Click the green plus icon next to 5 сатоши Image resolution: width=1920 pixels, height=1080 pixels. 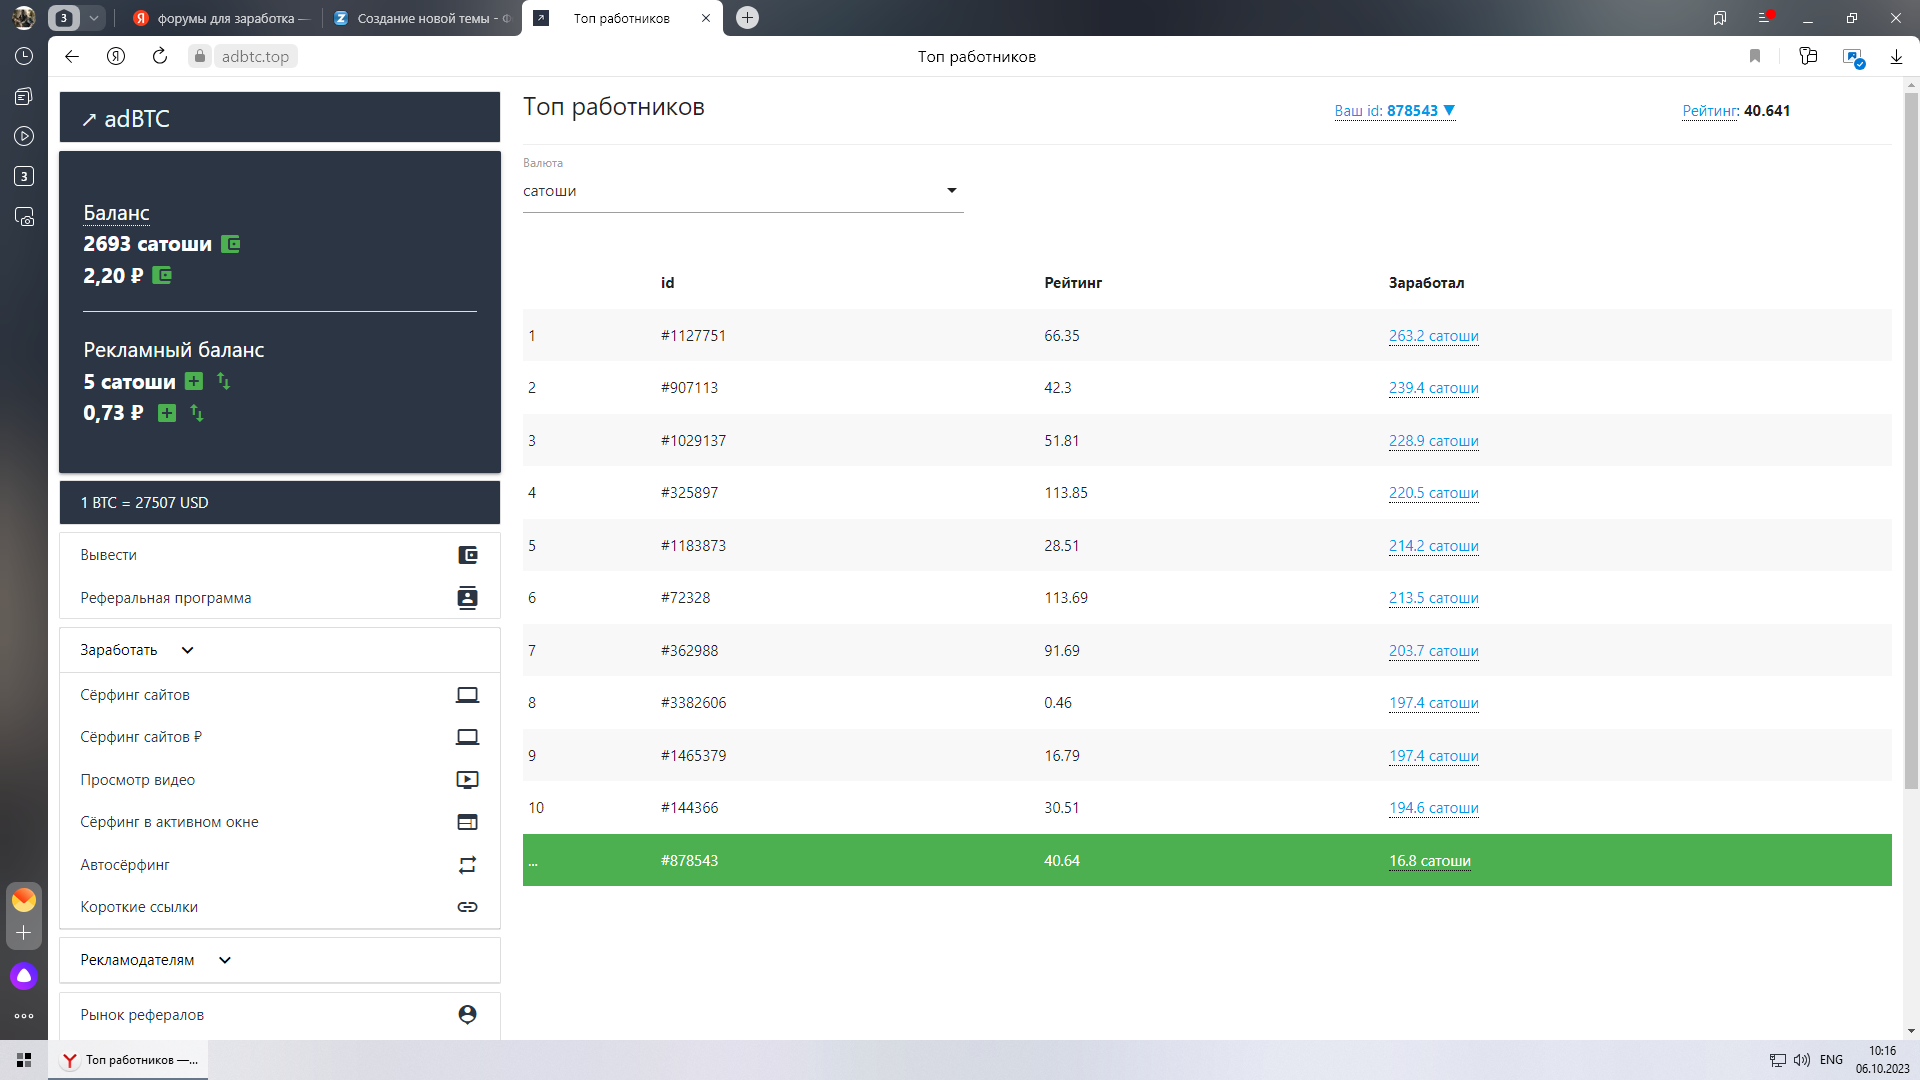(x=194, y=381)
